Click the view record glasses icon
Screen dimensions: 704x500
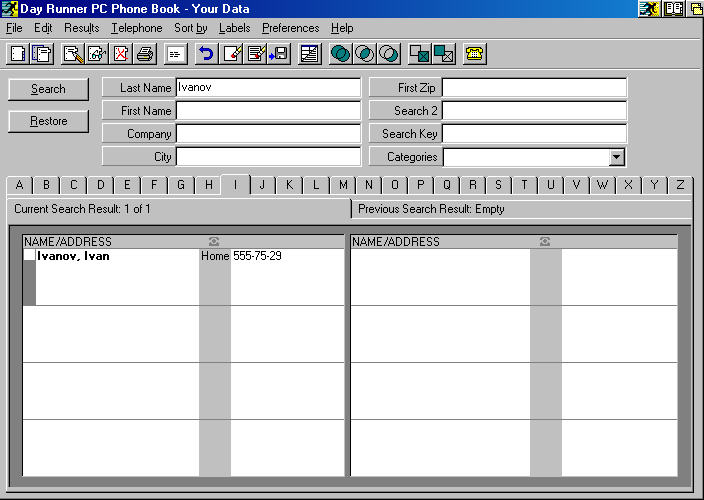[97, 54]
